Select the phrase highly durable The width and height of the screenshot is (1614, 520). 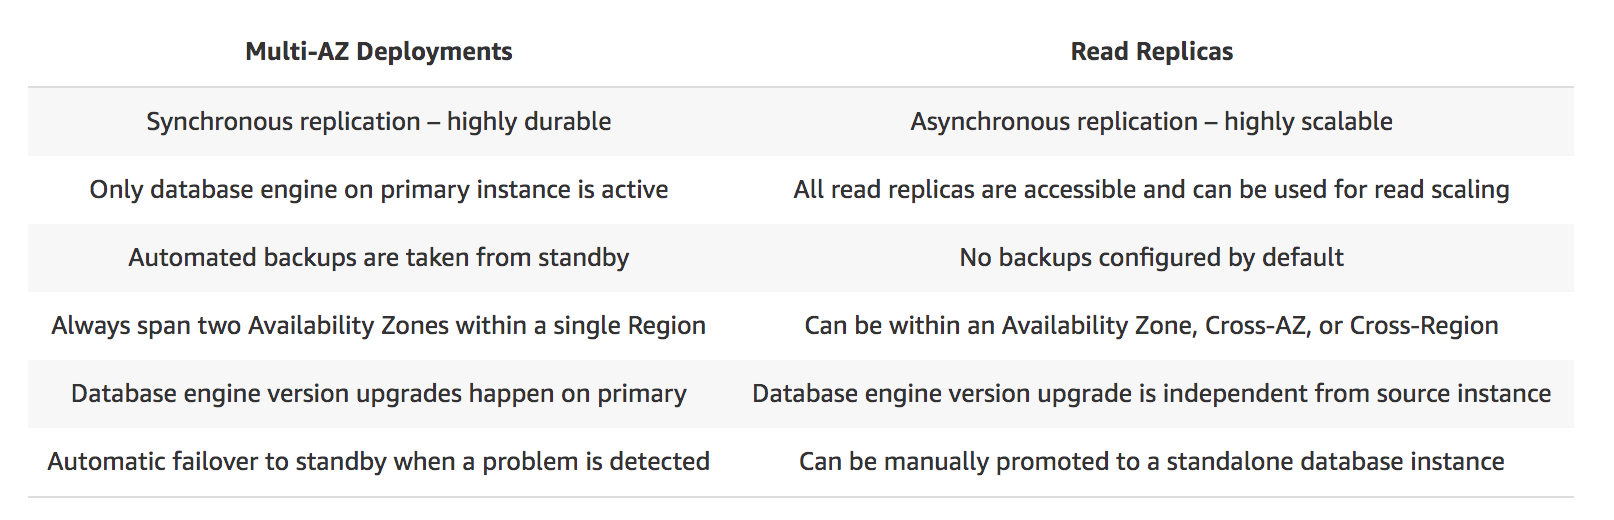click(x=529, y=122)
